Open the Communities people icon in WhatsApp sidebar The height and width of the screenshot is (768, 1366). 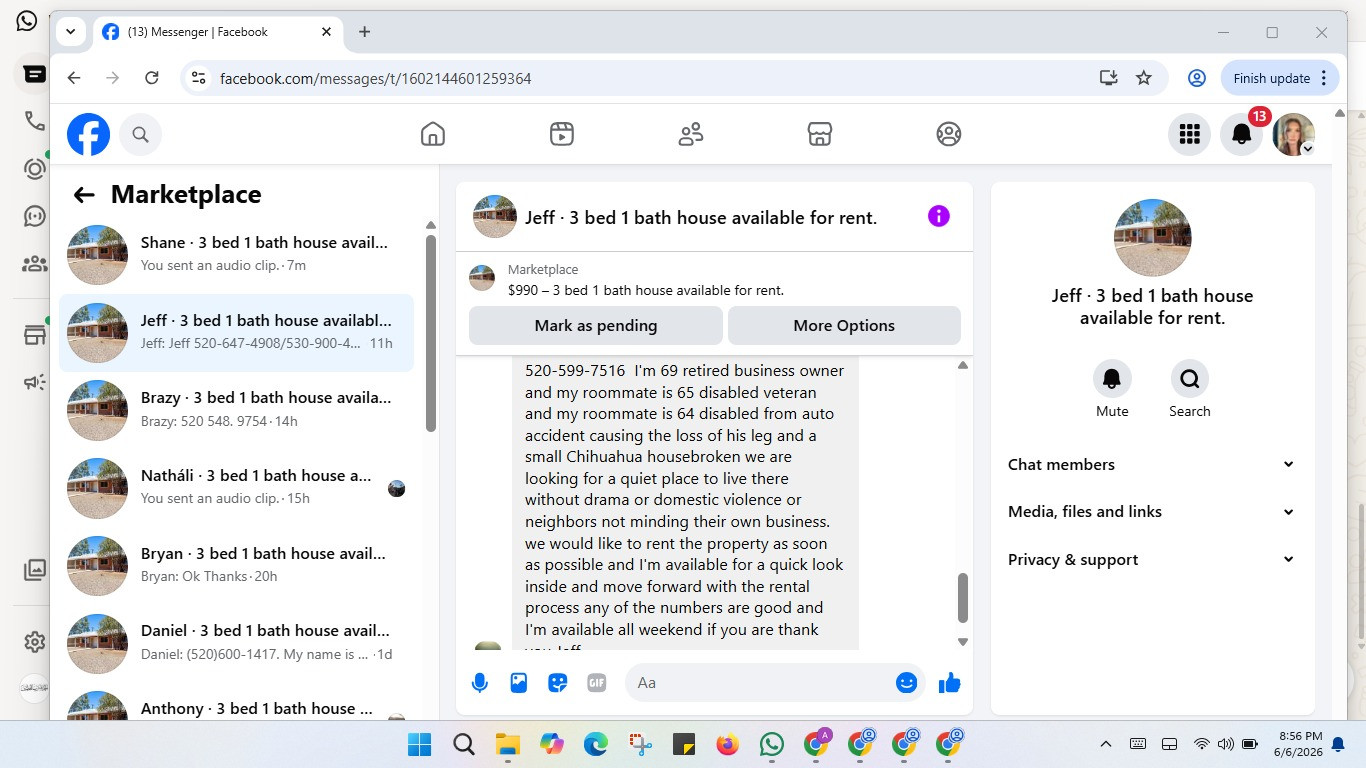[x=35, y=264]
